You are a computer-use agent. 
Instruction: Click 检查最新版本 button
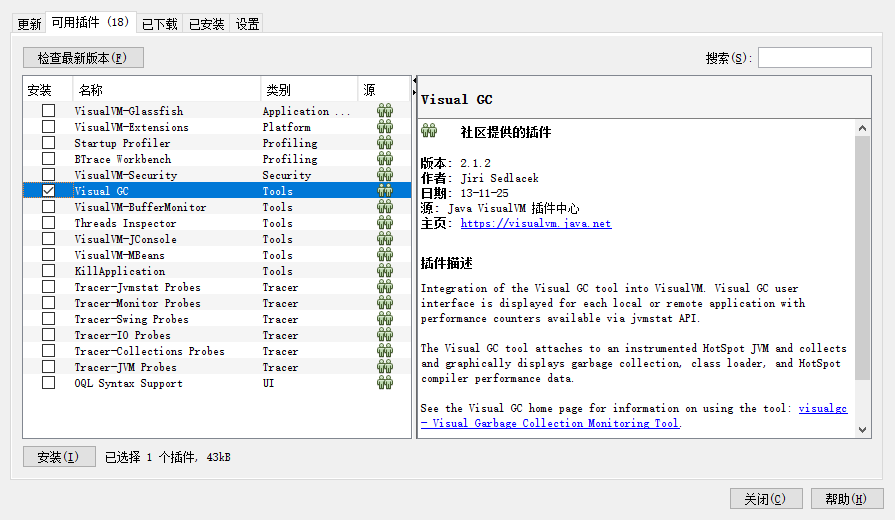[83, 58]
